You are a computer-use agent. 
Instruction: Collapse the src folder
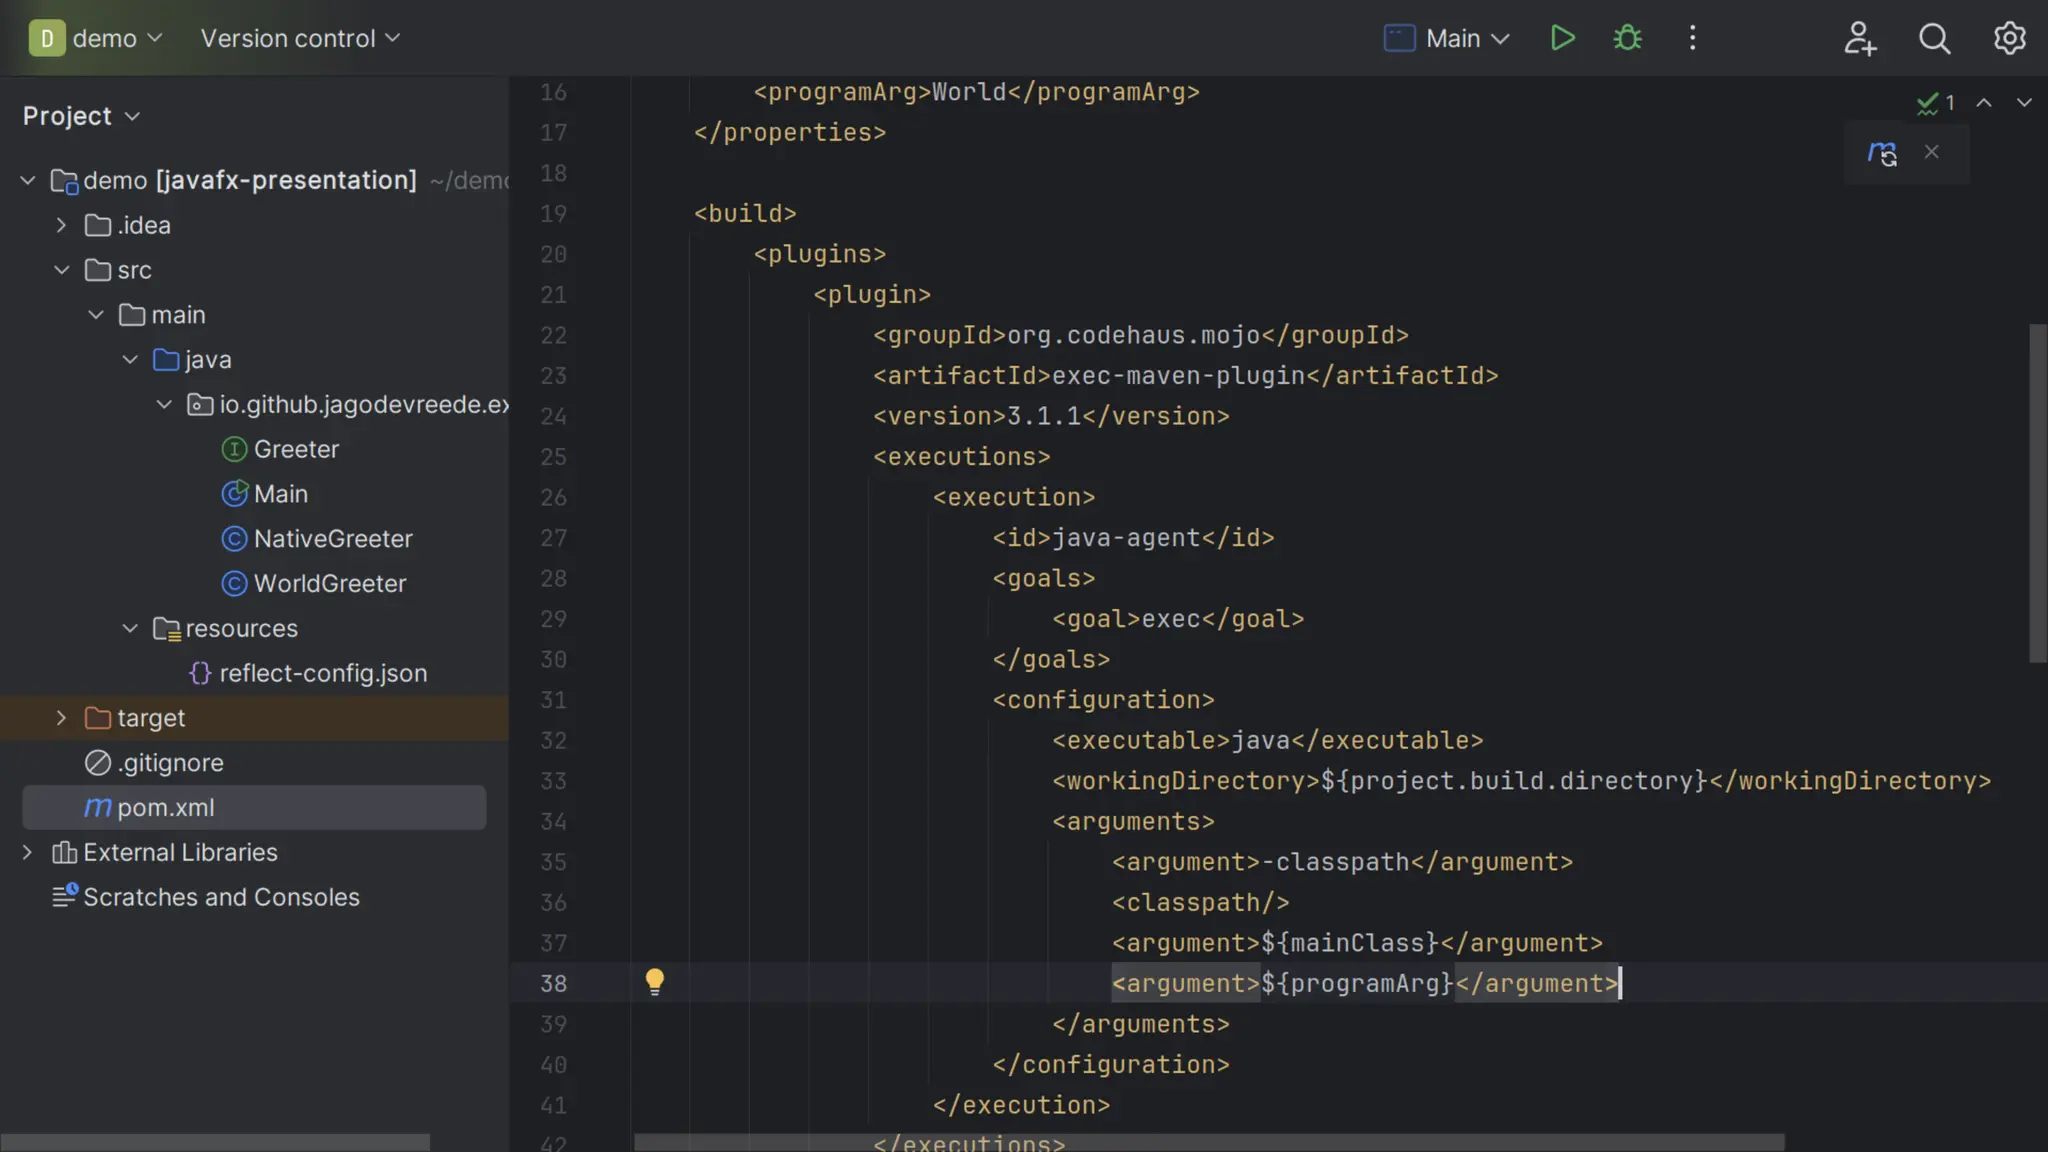[61, 270]
